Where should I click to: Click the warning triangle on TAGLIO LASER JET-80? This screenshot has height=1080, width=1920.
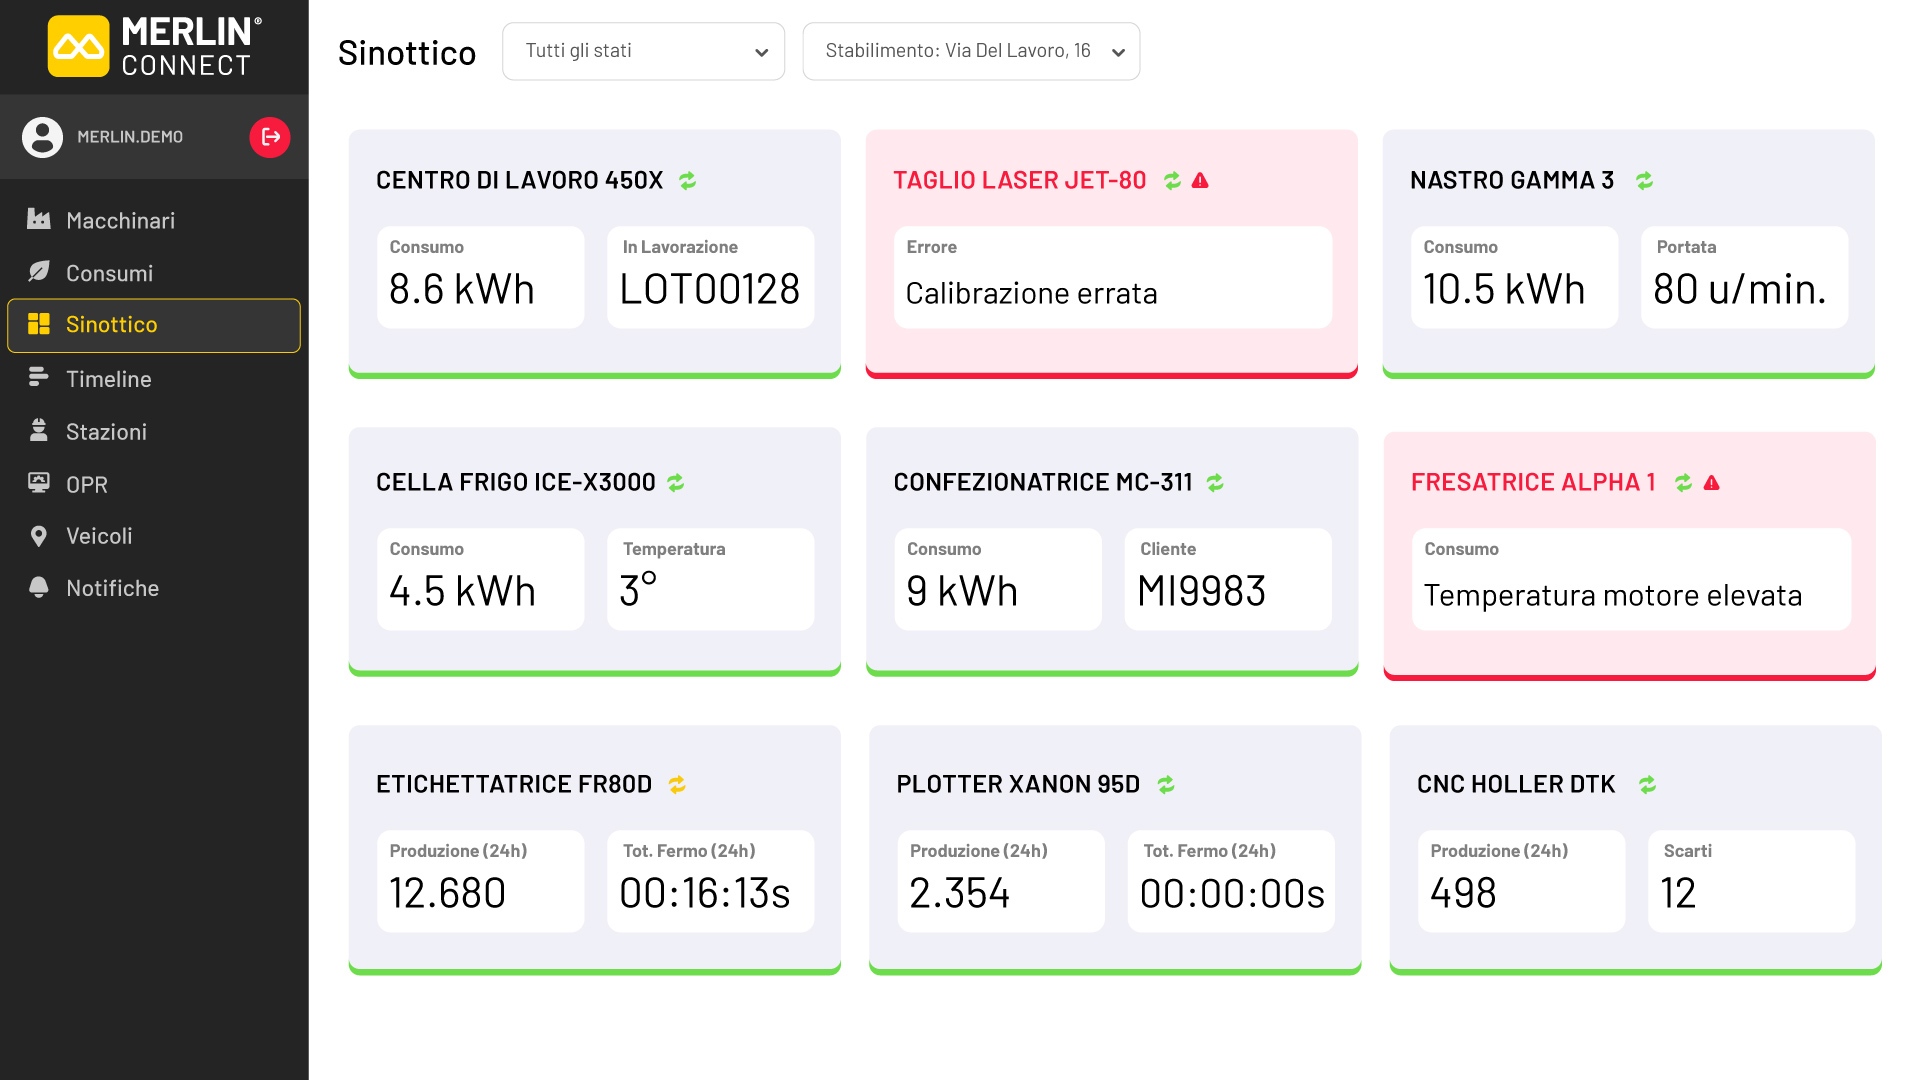coord(1200,180)
